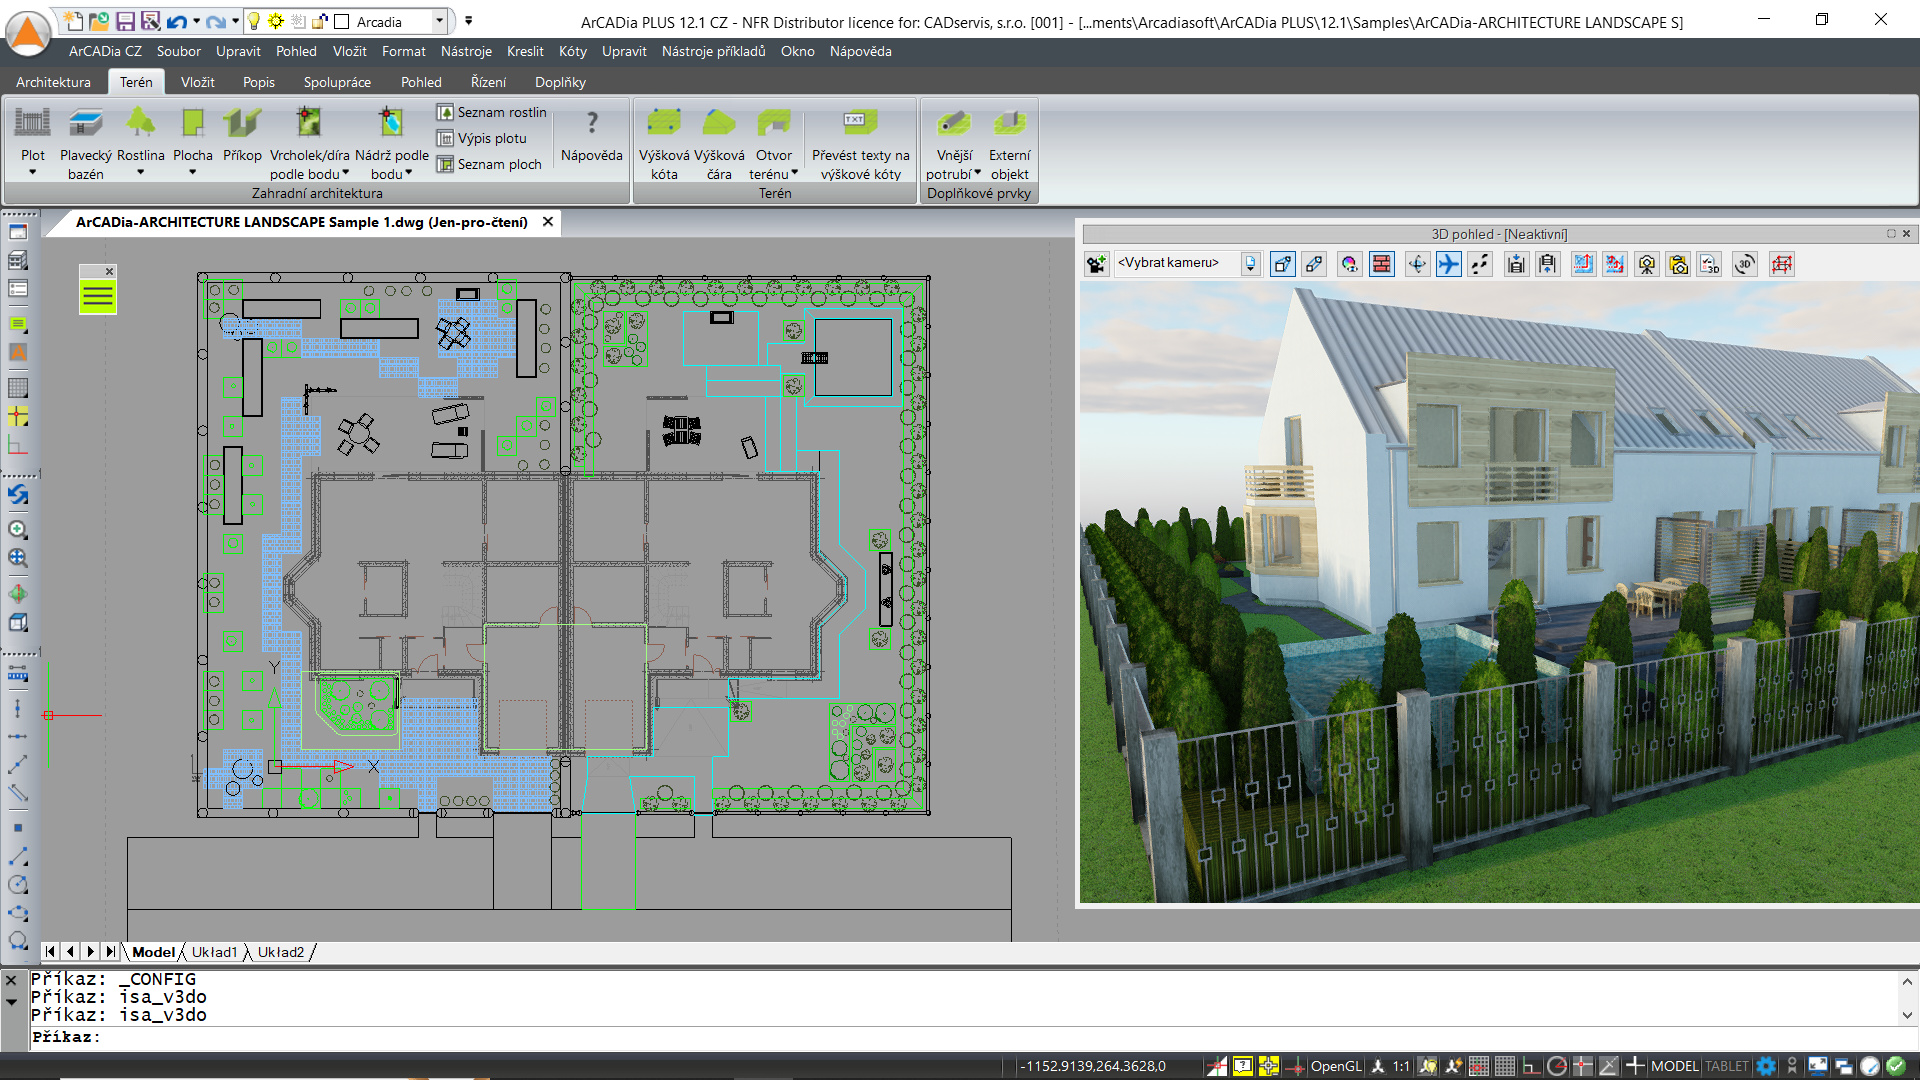Screen dimensions: 1920x1080
Task: Click the footsteps walk mode icon
Action: coord(1480,264)
